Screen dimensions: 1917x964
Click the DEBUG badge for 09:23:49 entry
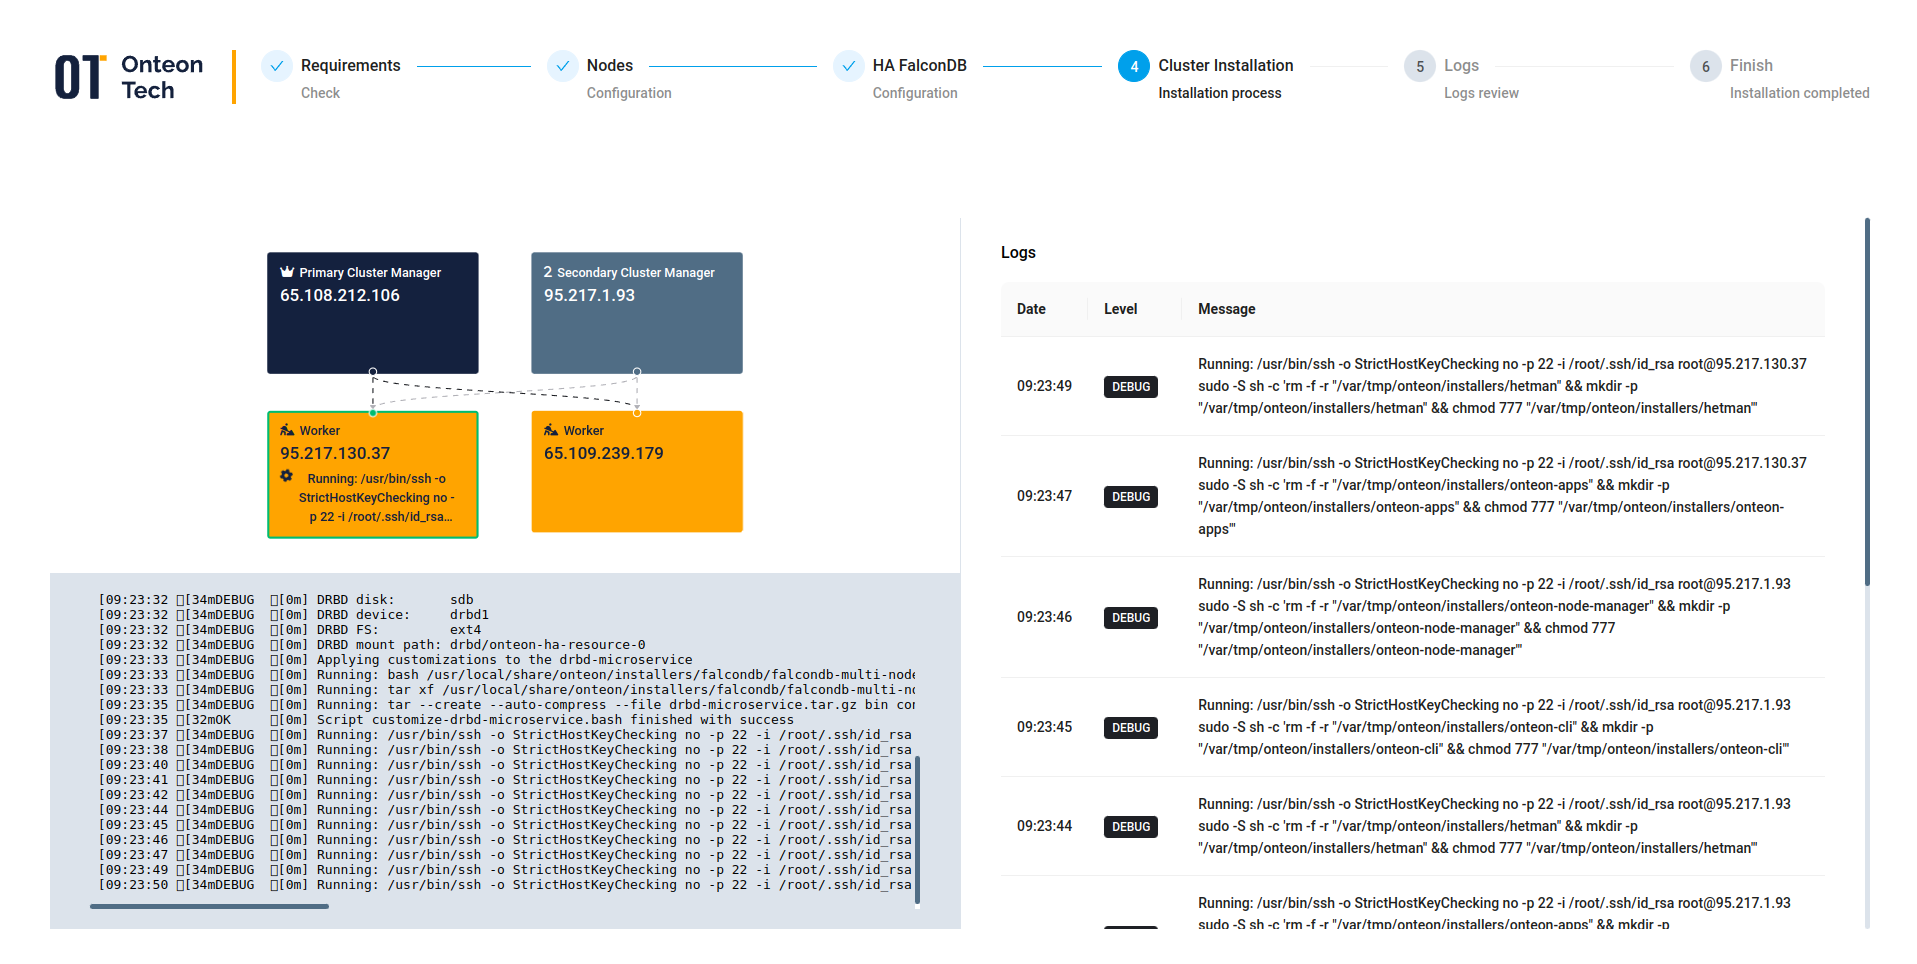(1130, 387)
